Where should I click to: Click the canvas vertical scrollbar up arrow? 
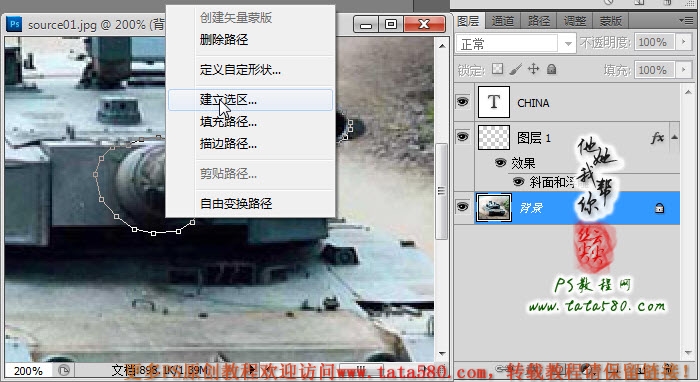[x=442, y=46]
